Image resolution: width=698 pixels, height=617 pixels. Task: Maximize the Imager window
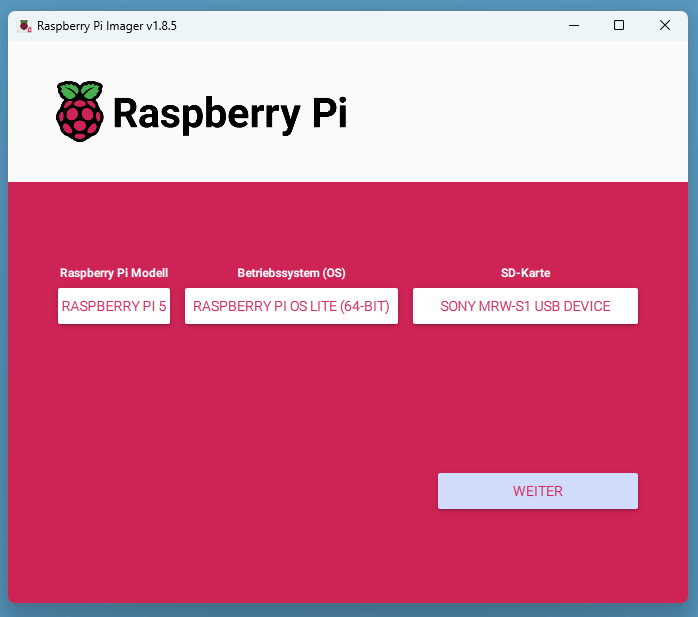coord(619,26)
